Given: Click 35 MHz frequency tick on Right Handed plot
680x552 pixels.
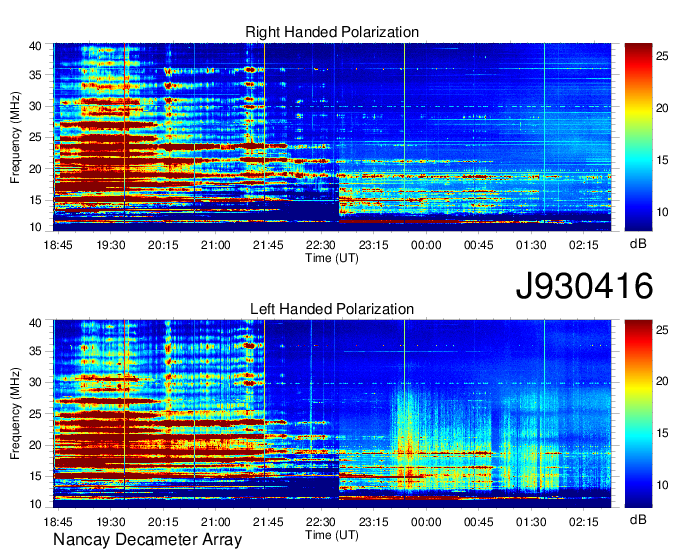Looking at the screenshot, I should (x=35, y=75).
